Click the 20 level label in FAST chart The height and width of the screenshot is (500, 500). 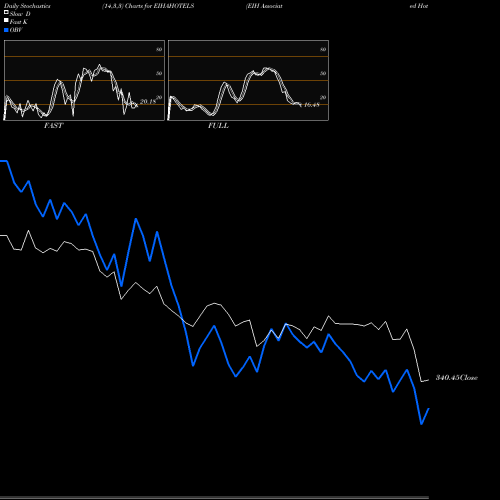click(159, 97)
